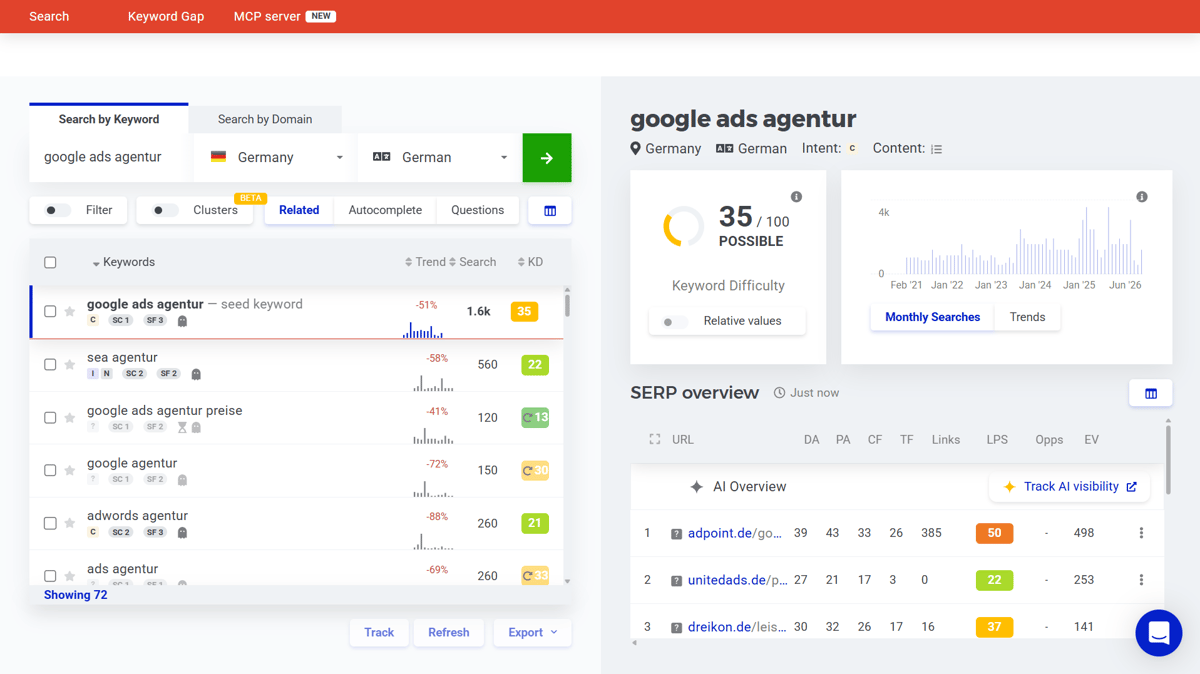Sort by the Search column
Image resolution: width=1200 pixels, height=674 pixels.
tap(472, 263)
